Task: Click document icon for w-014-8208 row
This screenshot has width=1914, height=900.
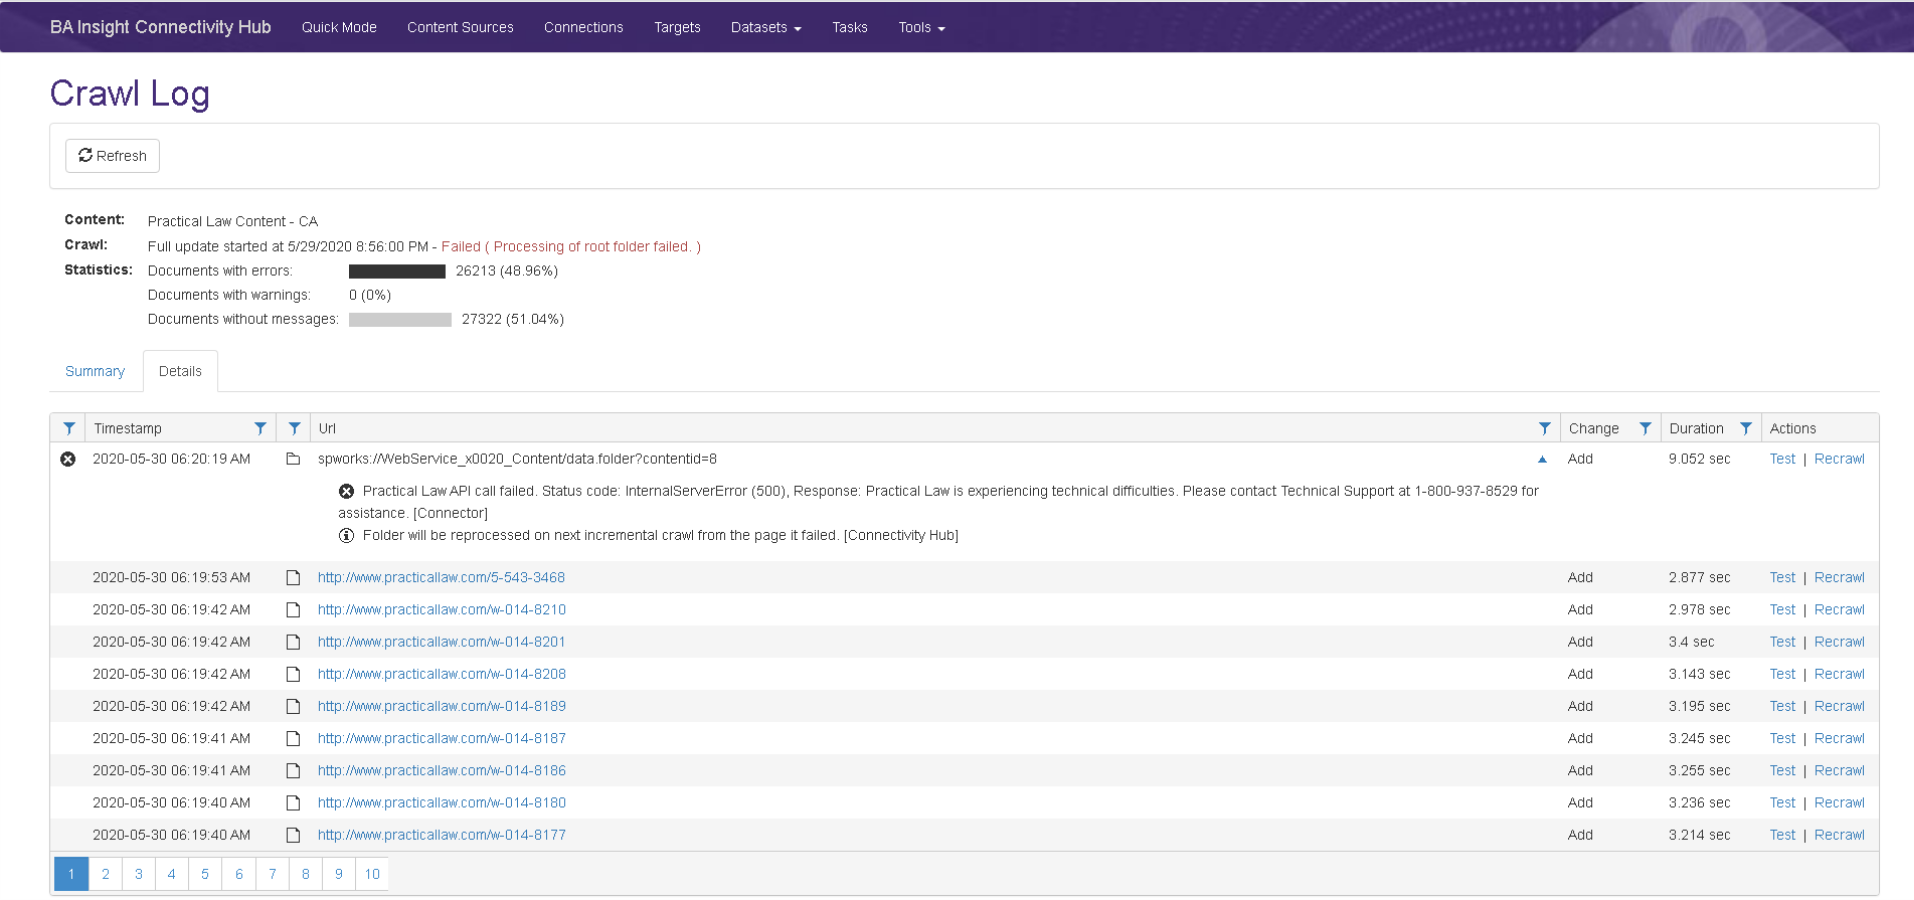Action: coord(293,674)
